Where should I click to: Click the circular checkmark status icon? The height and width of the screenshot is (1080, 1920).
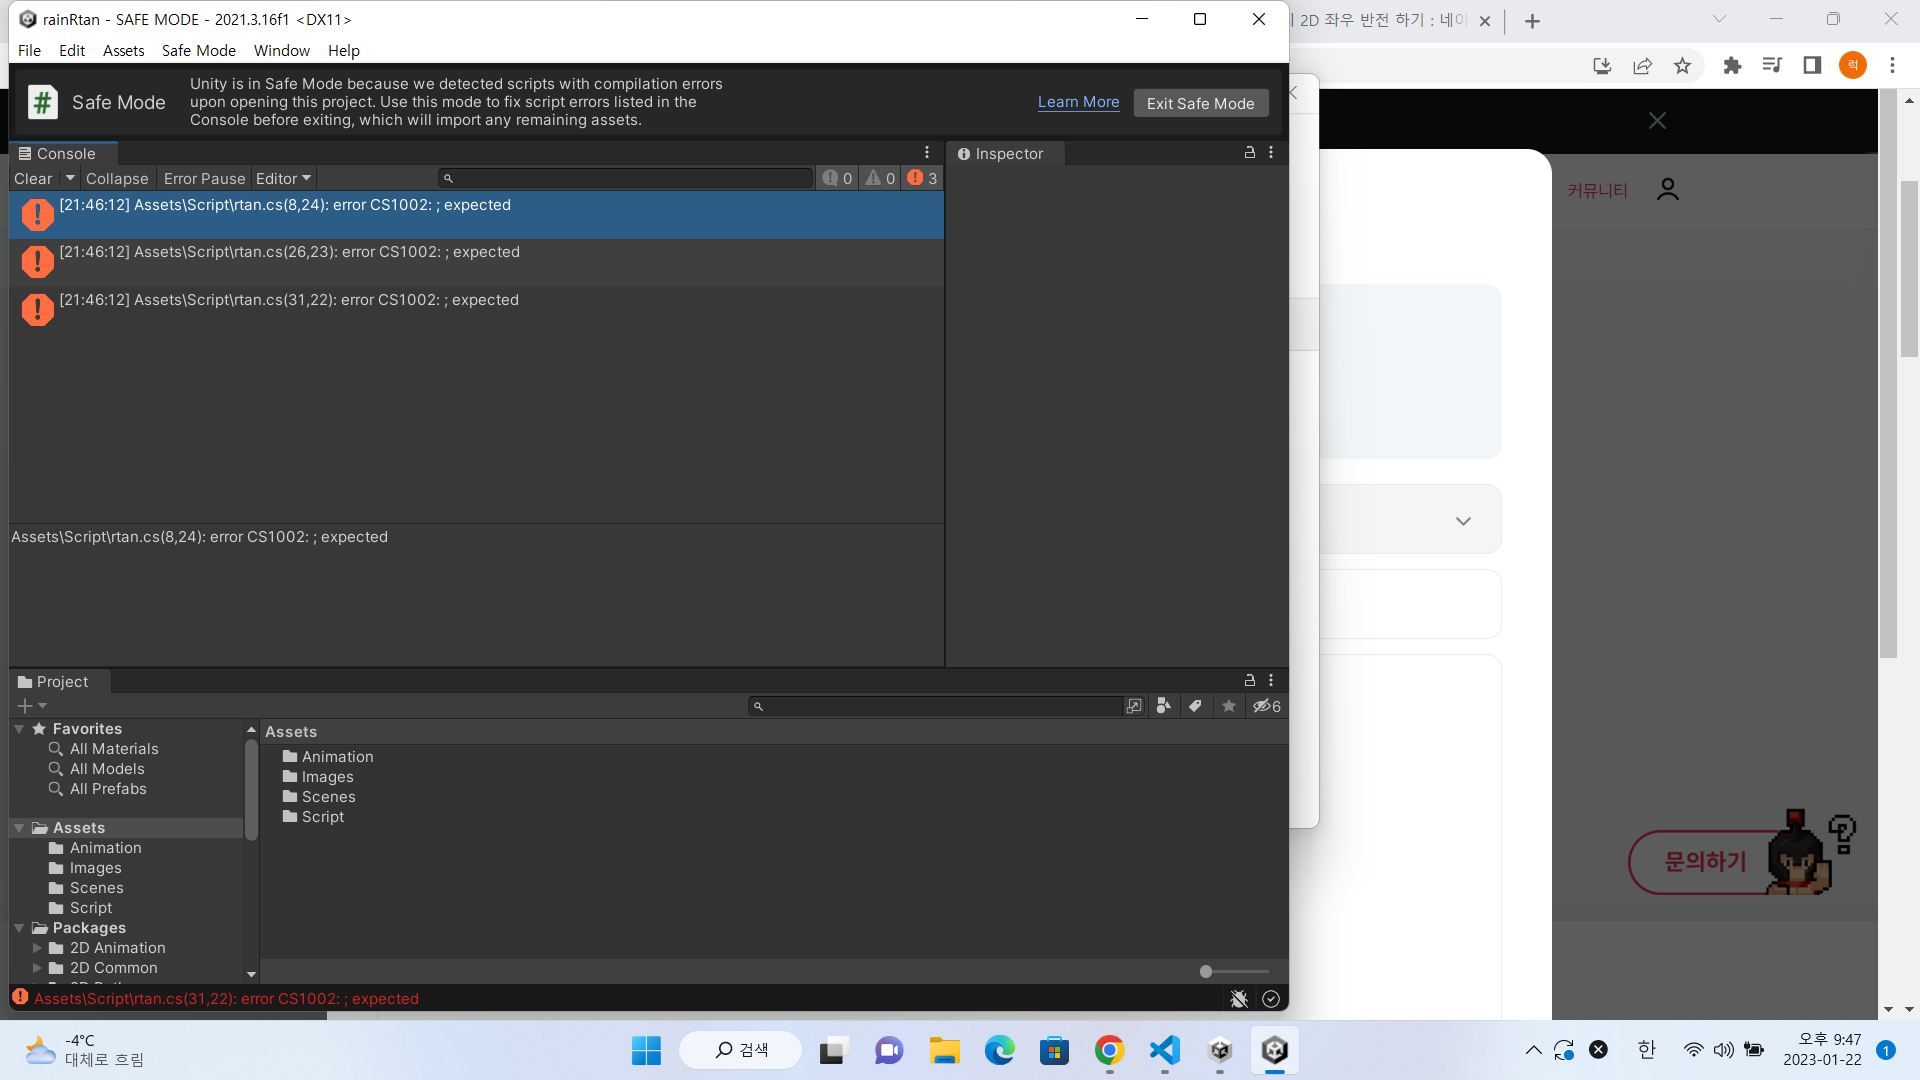click(x=1271, y=999)
